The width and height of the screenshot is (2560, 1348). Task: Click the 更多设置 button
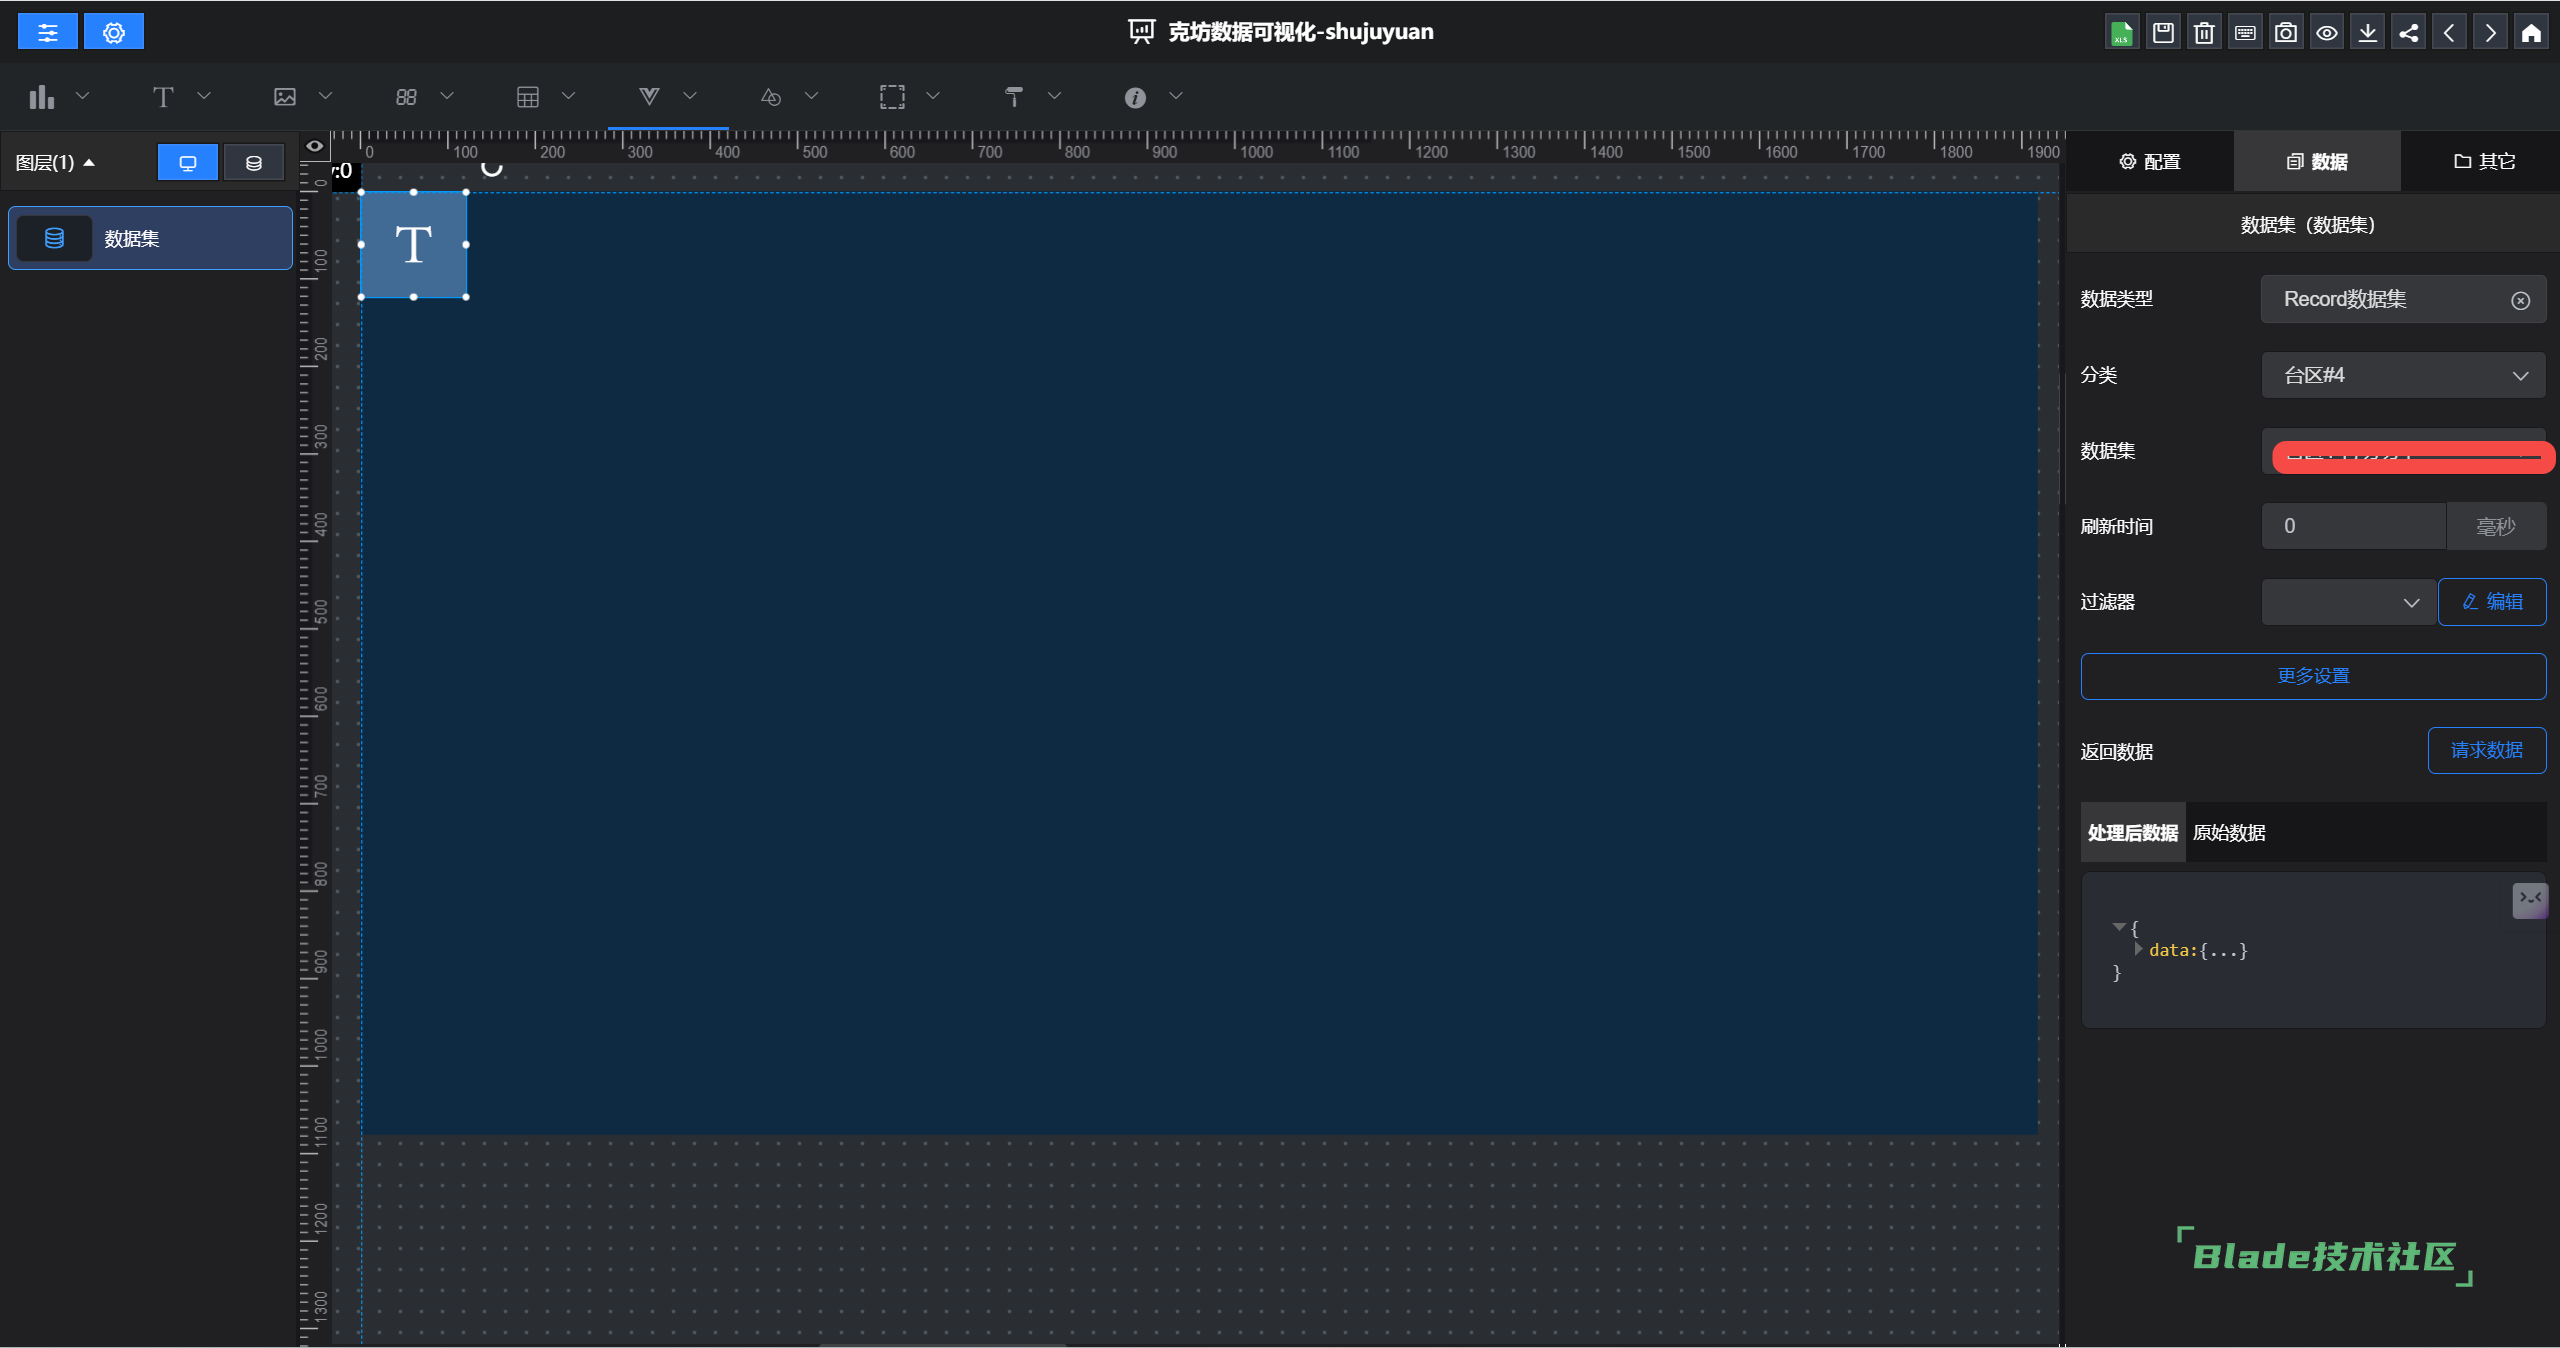point(2313,676)
